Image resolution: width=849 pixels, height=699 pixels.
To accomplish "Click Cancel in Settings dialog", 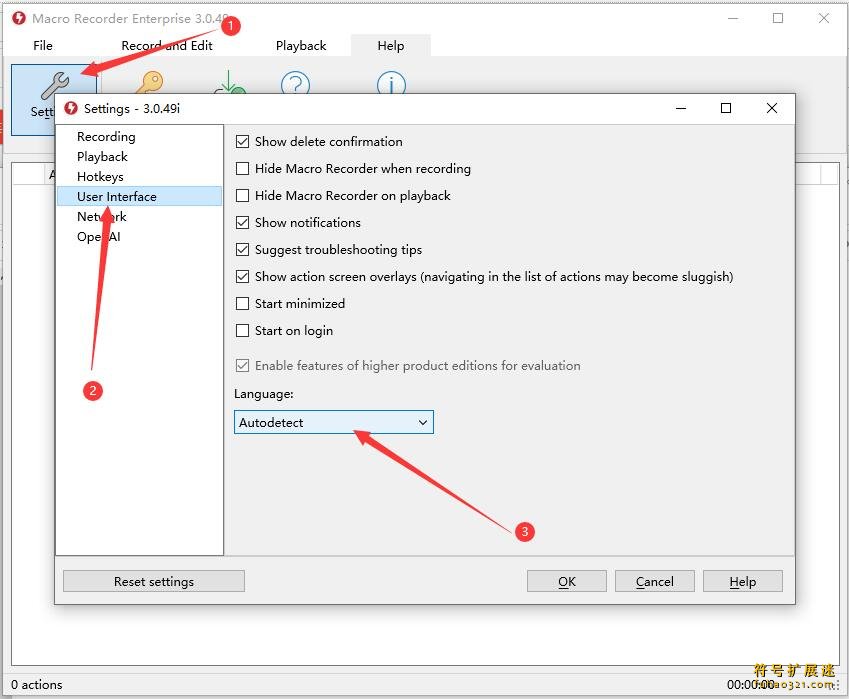I will tap(655, 582).
